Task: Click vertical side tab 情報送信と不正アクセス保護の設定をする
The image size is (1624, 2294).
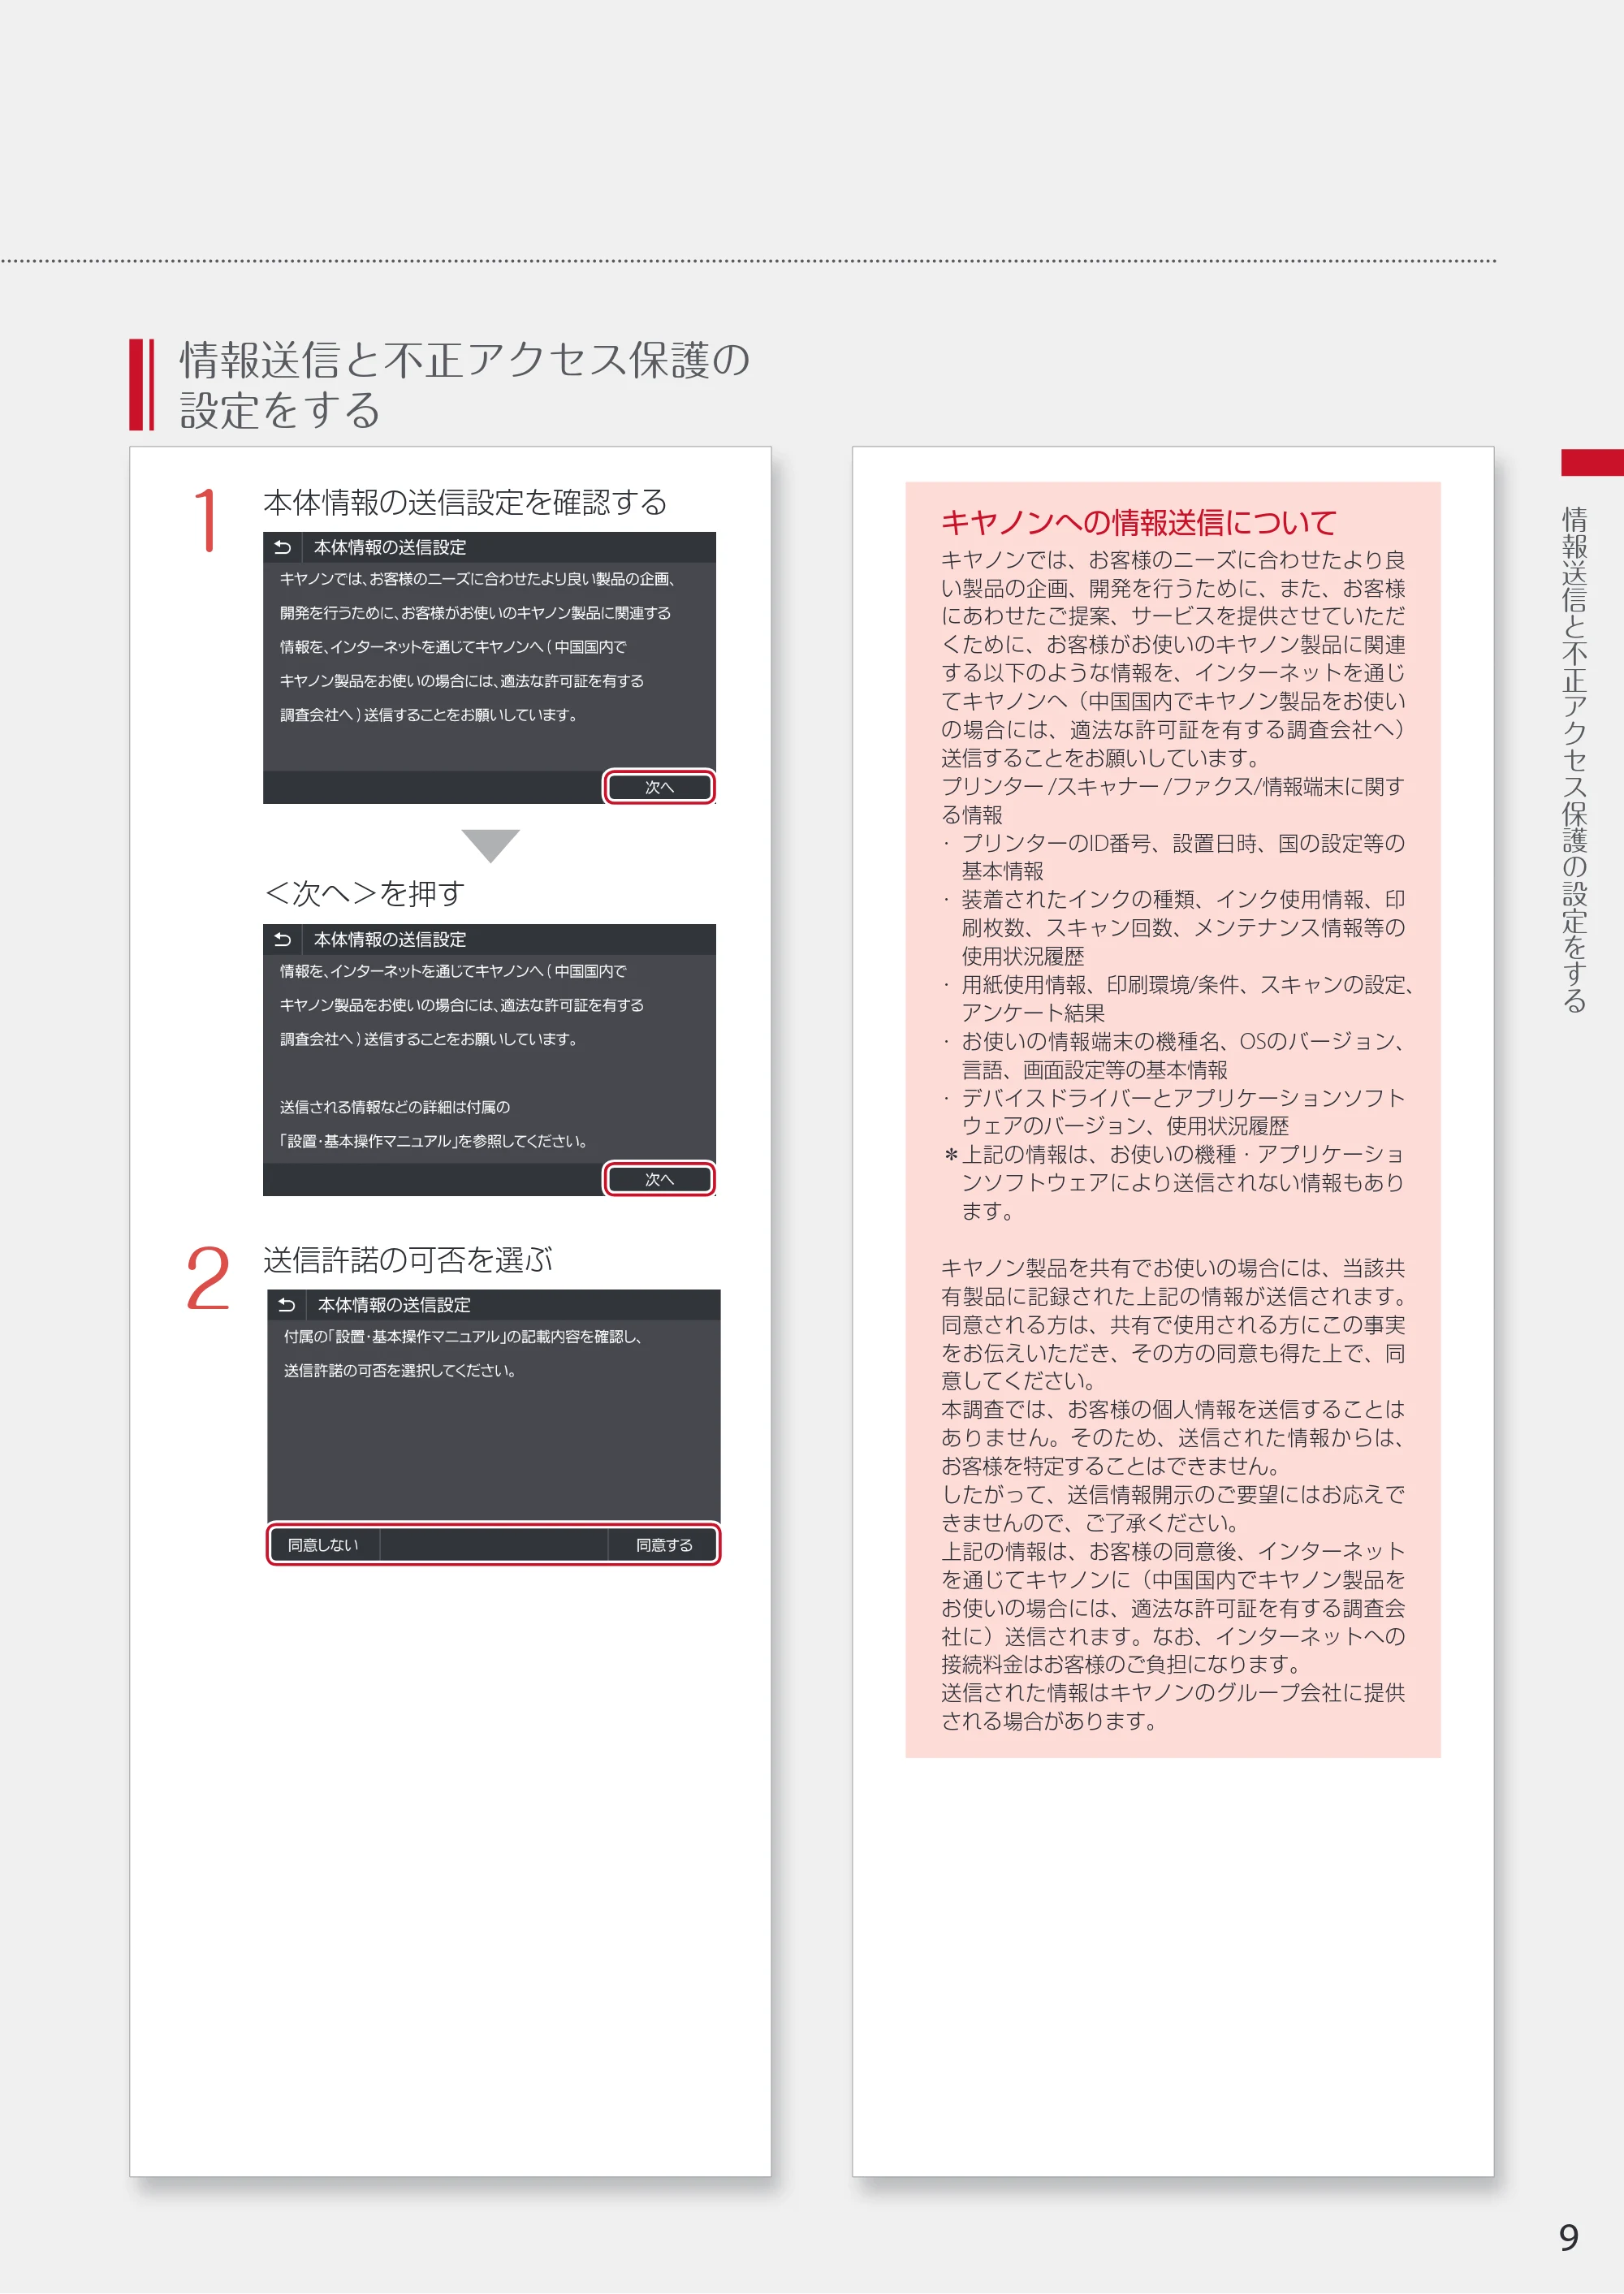Action: 1574,760
